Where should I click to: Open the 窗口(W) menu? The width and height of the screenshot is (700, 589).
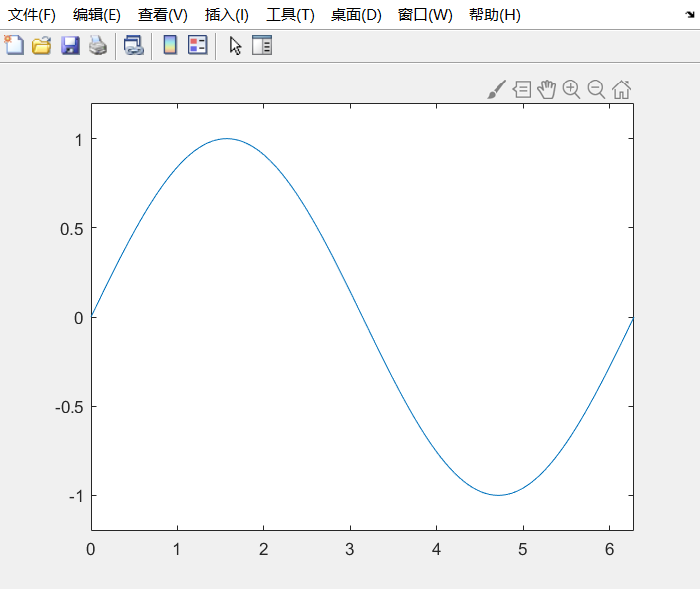[425, 15]
